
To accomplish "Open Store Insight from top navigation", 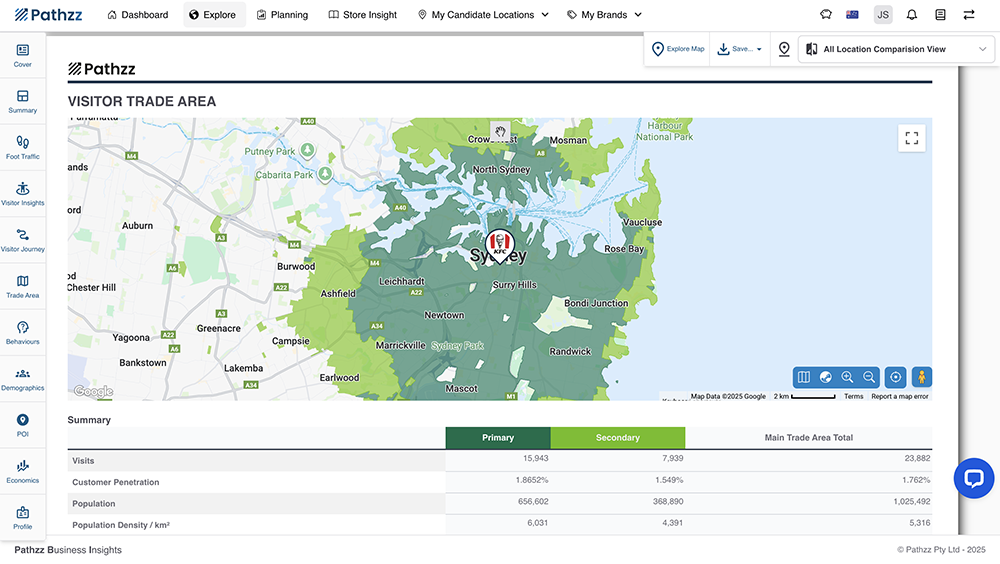I will coord(362,15).
